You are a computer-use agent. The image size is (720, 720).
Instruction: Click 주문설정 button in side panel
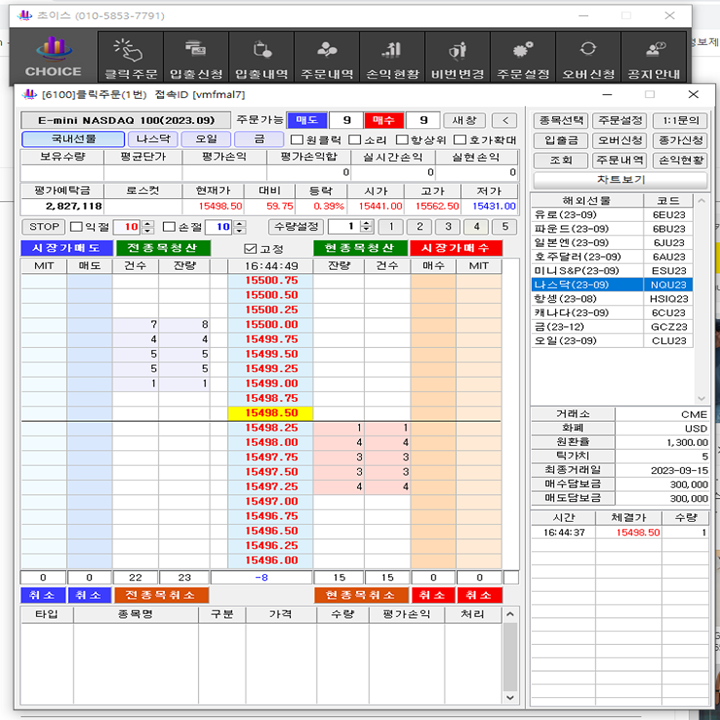tap(620, 121)
